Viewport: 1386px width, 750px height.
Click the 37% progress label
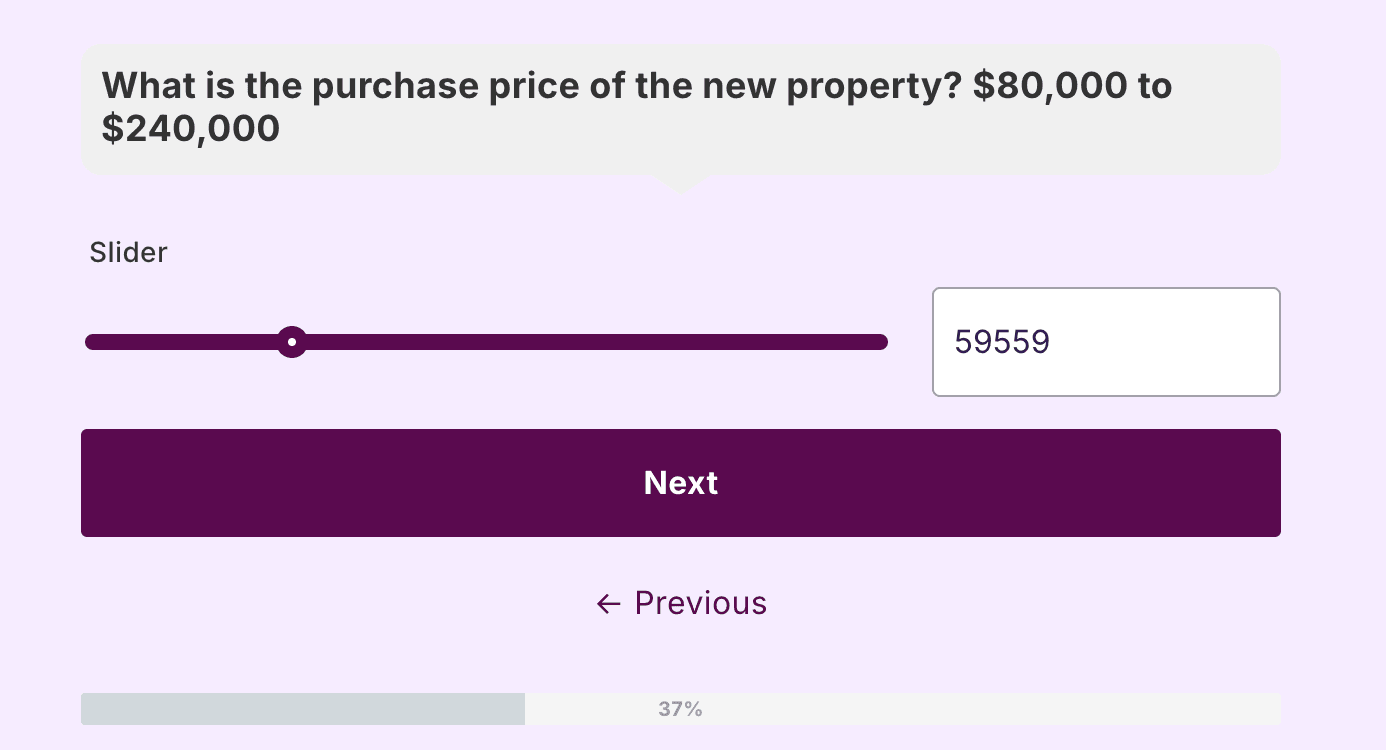tap(680, 709)
